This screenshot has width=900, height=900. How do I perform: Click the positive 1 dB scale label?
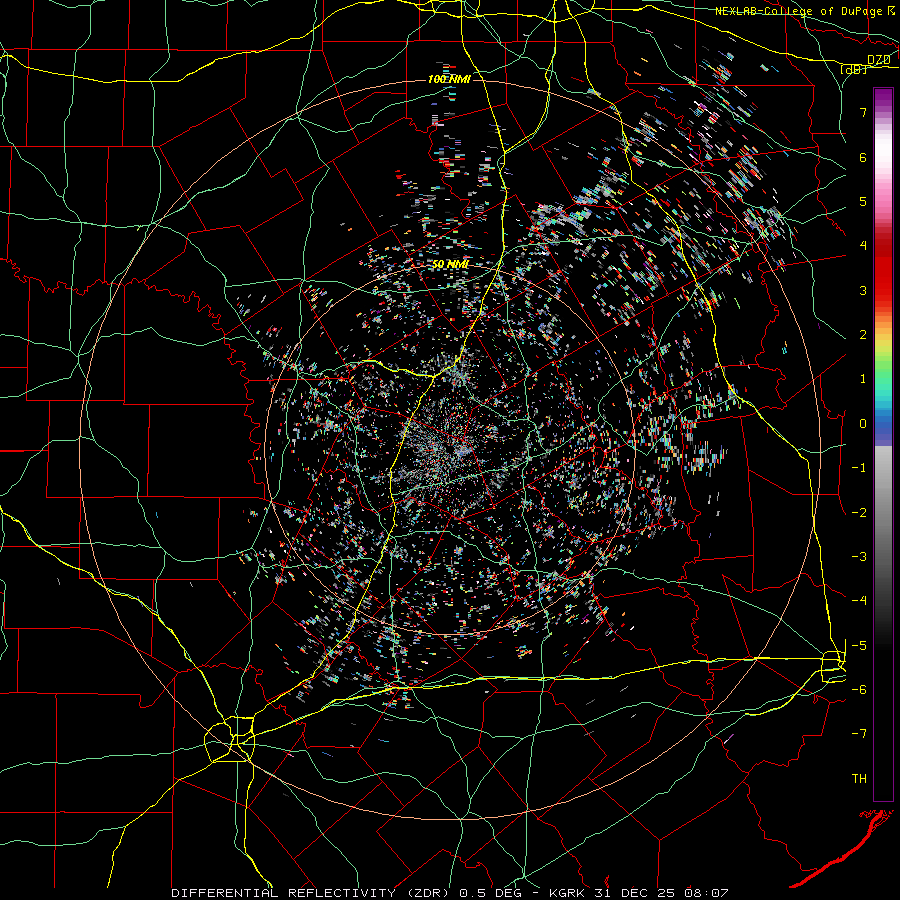click(x=863, y=379)
